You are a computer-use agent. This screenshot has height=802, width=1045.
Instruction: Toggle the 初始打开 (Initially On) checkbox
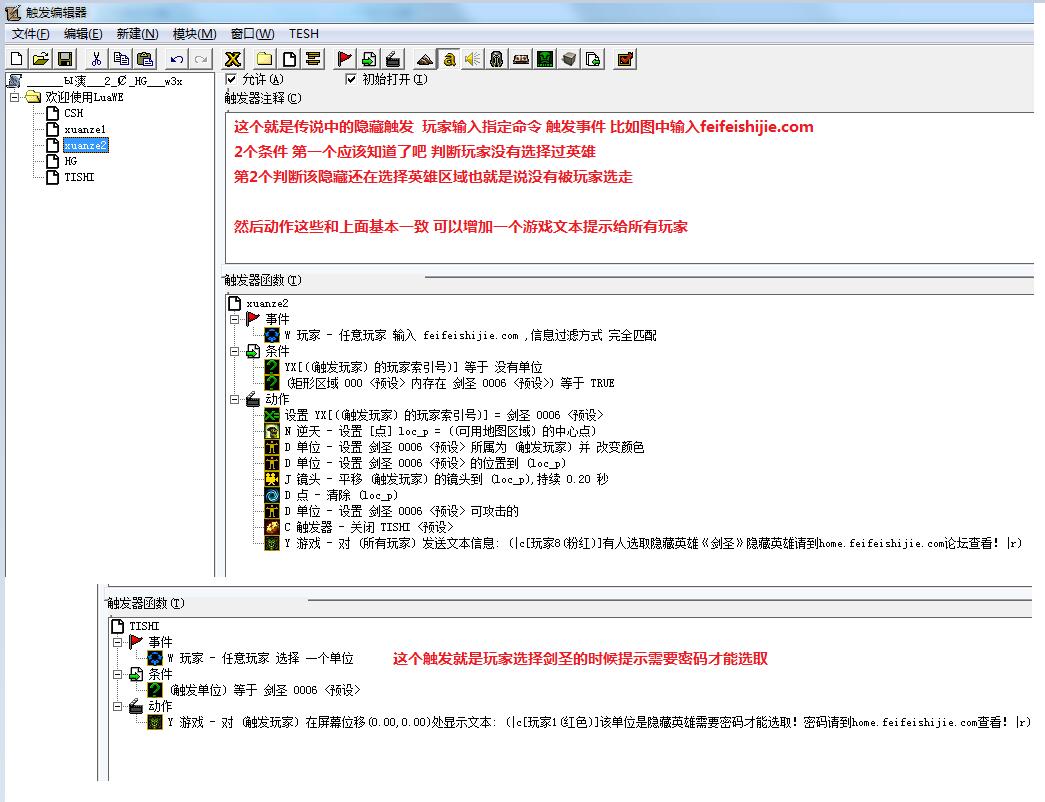[351, 80]
